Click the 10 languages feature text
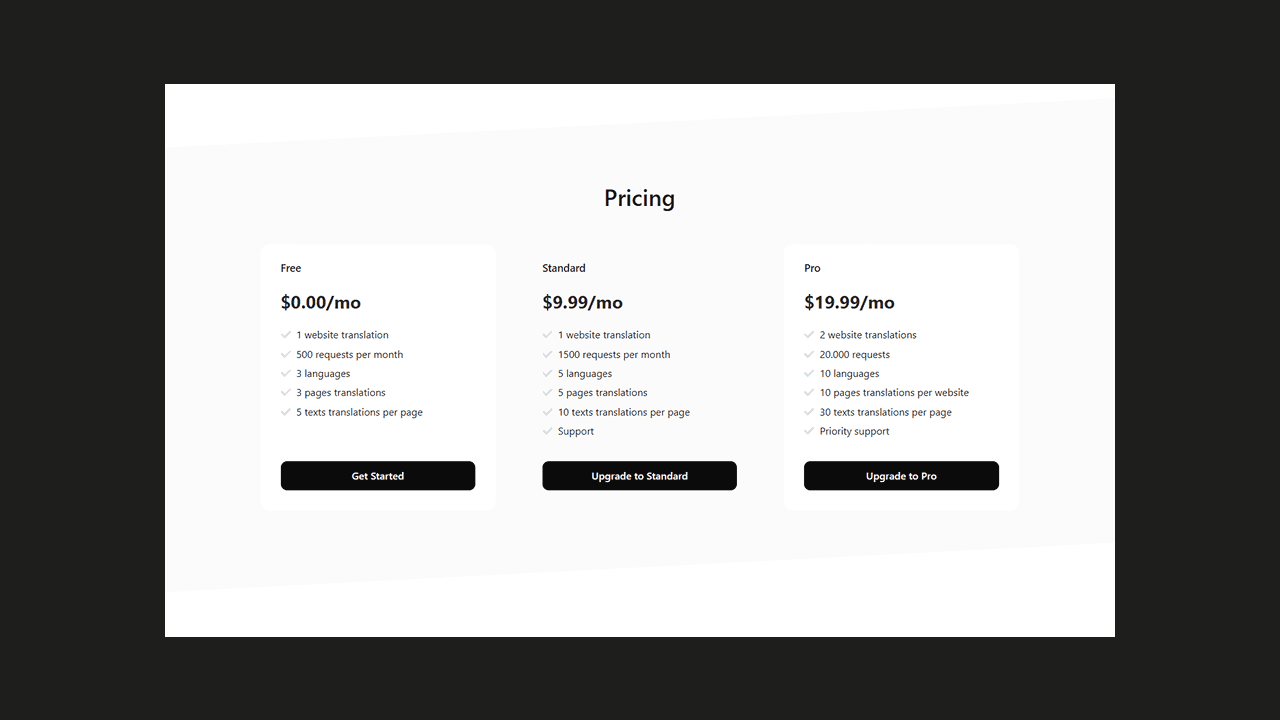 [x=849, y=373]
